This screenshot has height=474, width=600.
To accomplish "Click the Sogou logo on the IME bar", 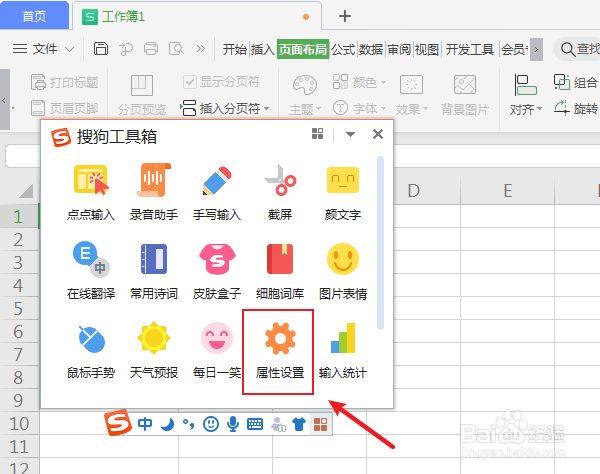I will [118, 423].
